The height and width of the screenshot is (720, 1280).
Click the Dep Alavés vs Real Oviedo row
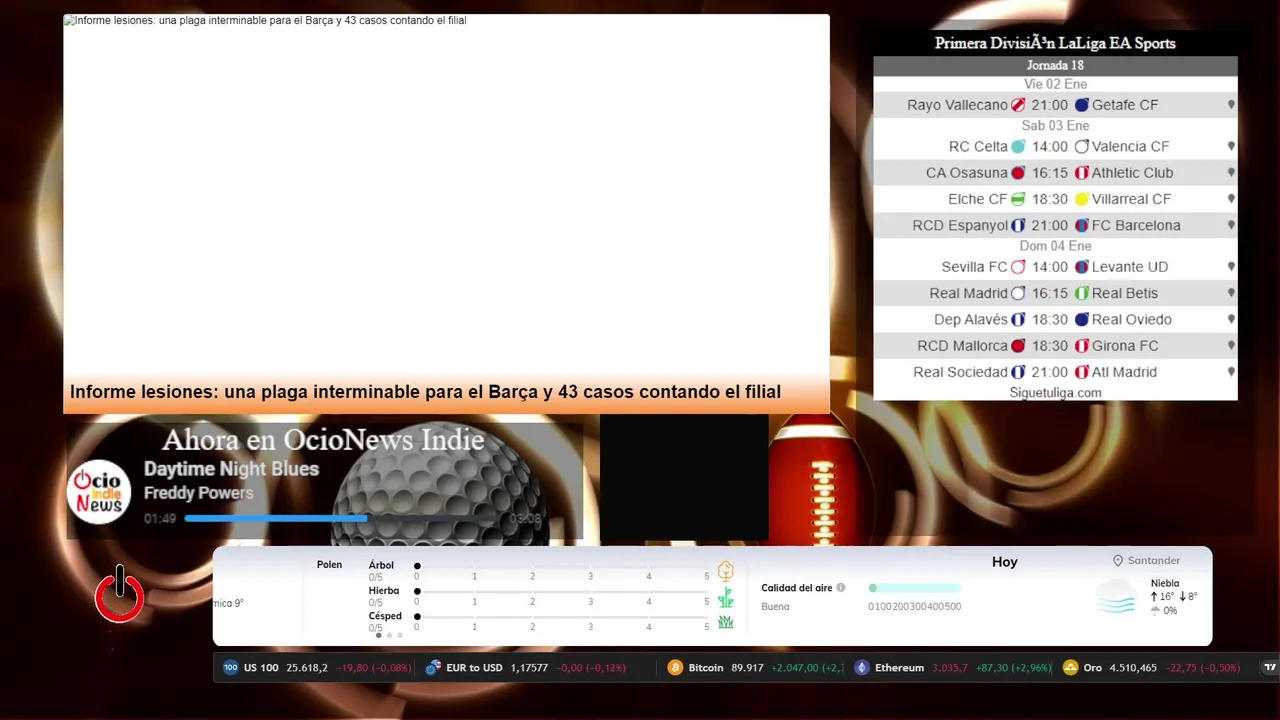[x=1055, y=320]
